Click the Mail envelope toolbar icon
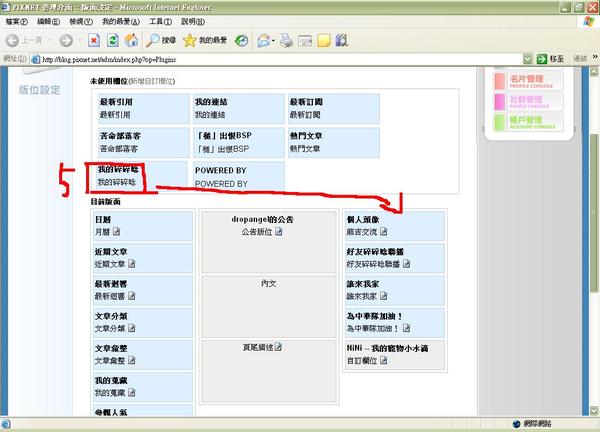This screenshot has height=432, width=600. click(x=263, y=40)
